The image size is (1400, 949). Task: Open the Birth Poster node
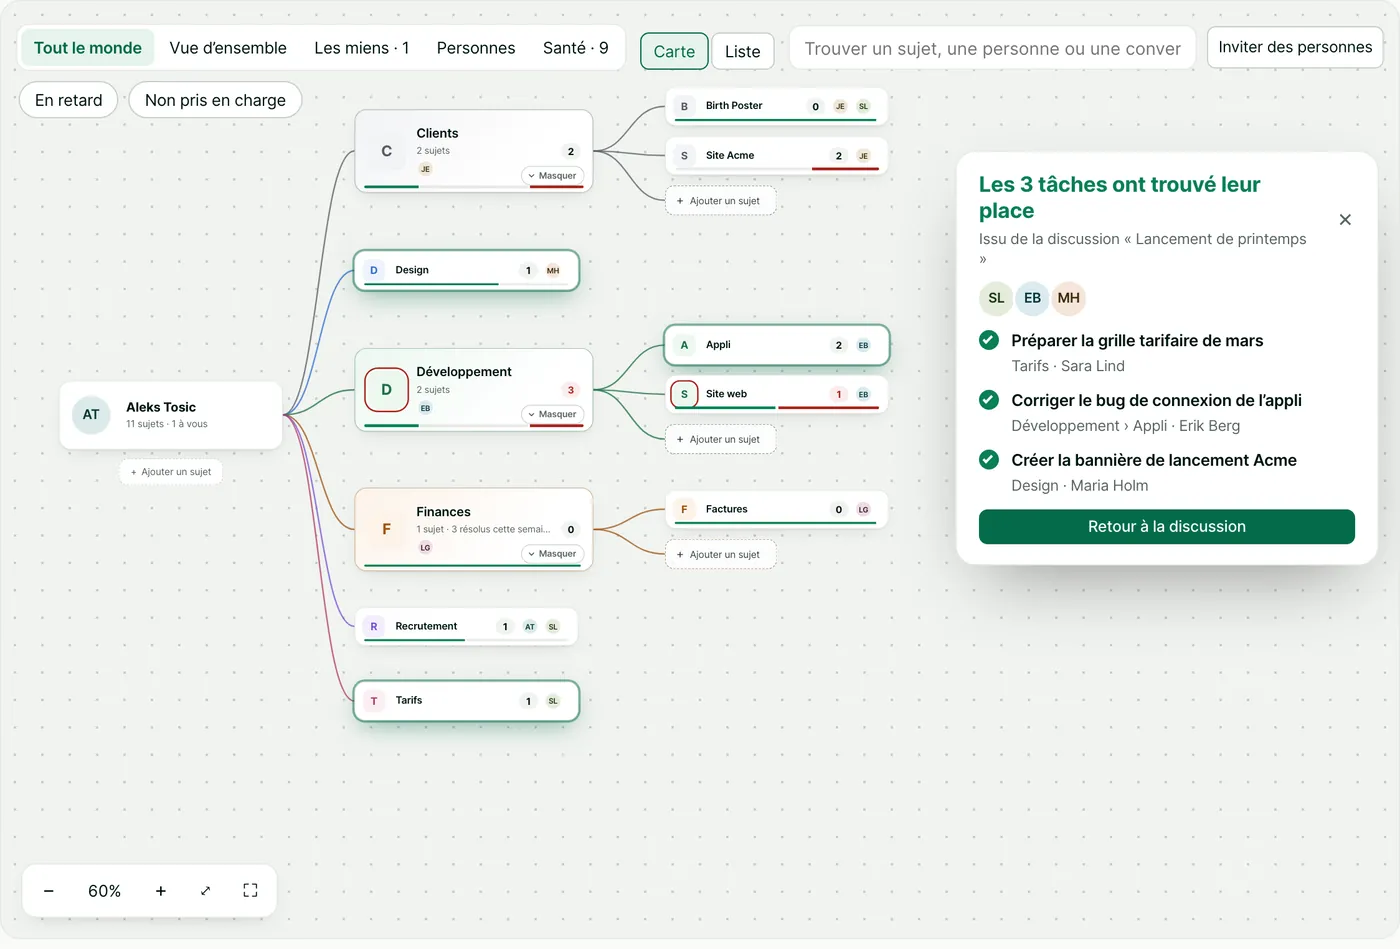tap(777, 106)
